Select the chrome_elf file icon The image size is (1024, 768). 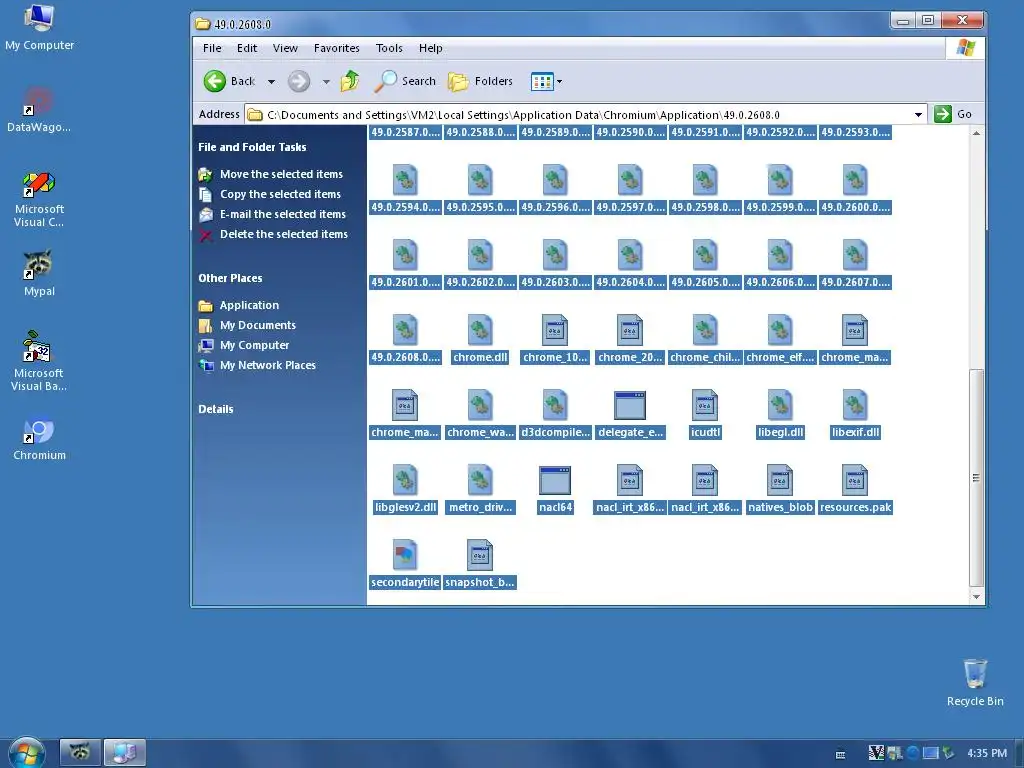(x=780, y=330)
